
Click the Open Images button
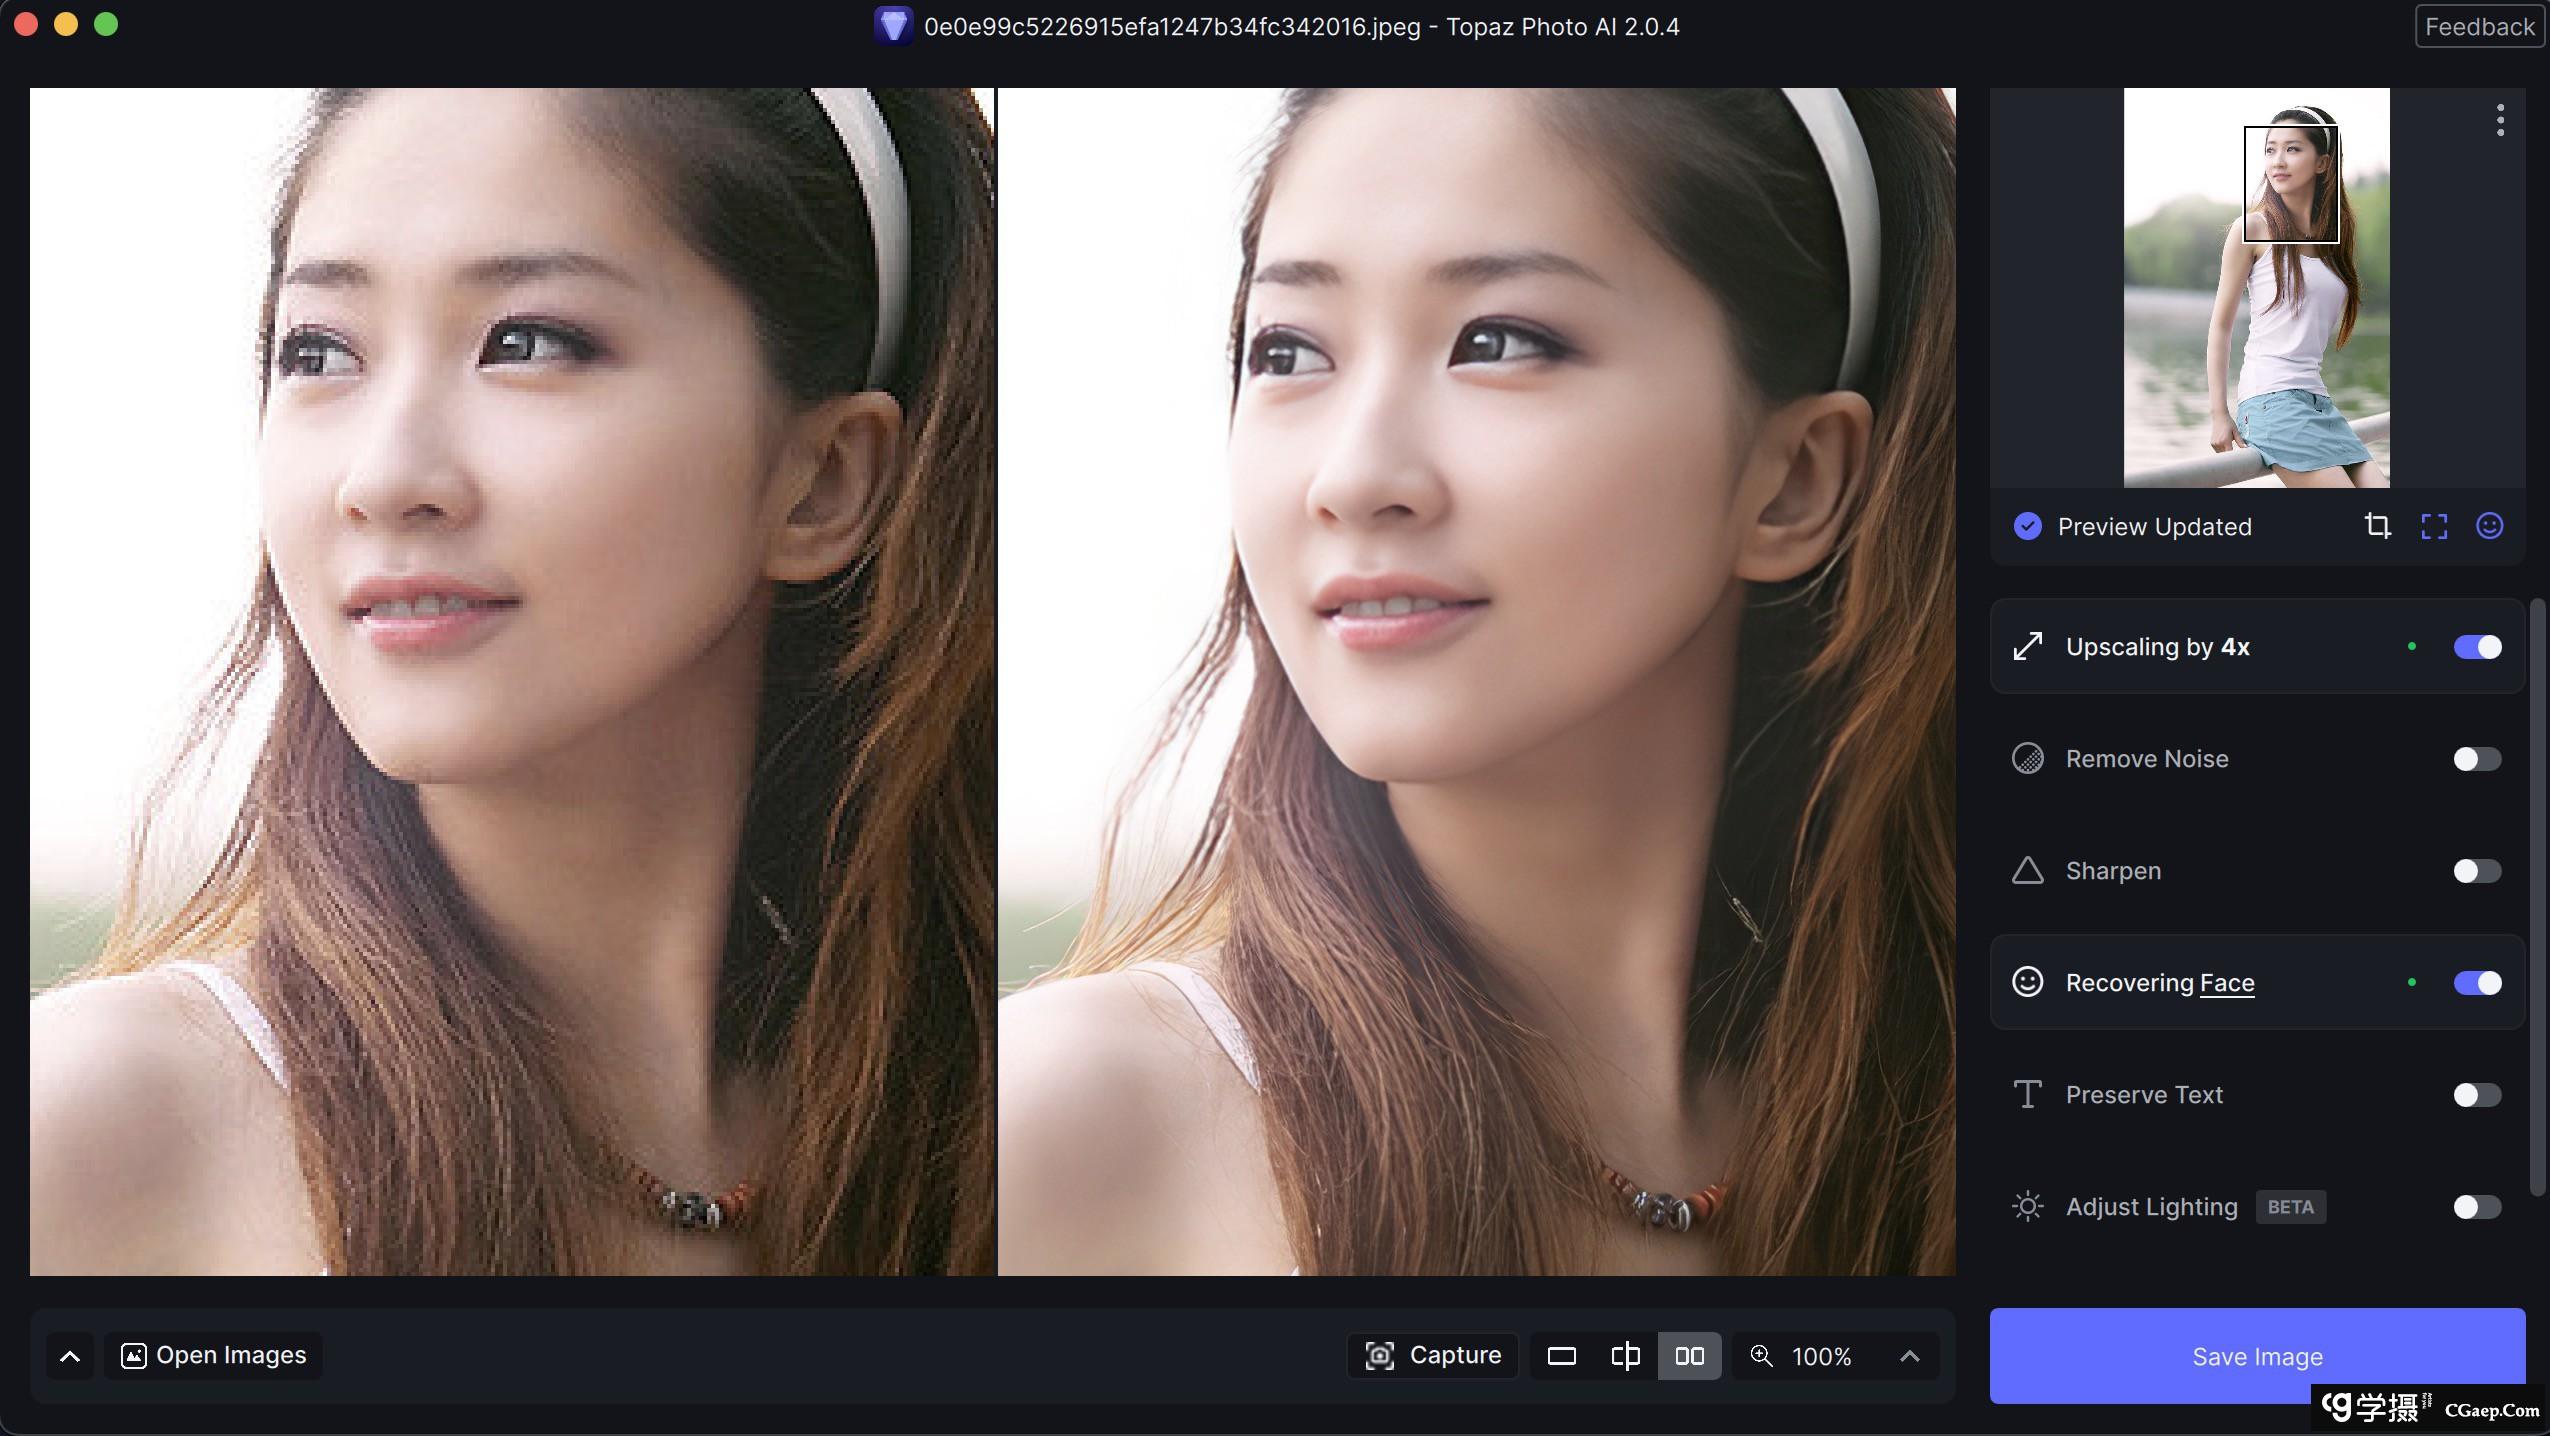point(213,1356)
